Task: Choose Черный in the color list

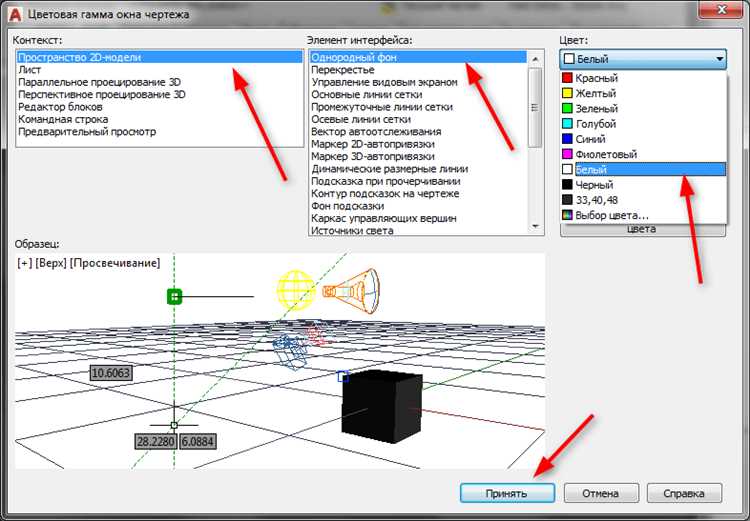Action: (x=643, y=185)
